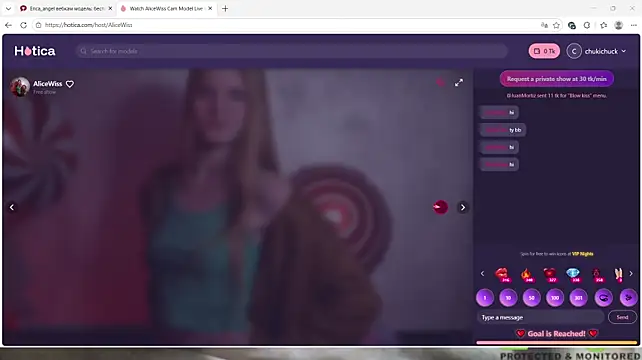Click the toy vibe purple circle

(x=604, y=298)
